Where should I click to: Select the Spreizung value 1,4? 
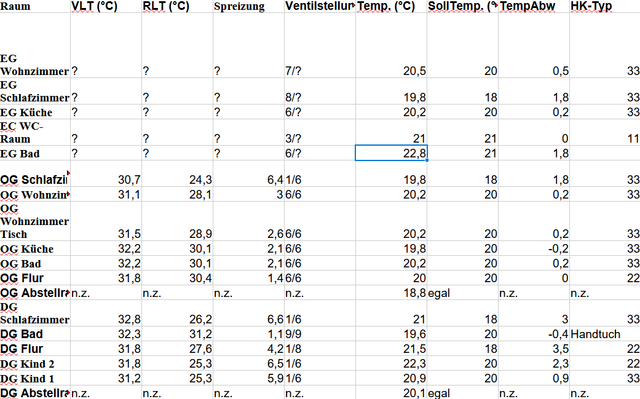coord(249,278)
